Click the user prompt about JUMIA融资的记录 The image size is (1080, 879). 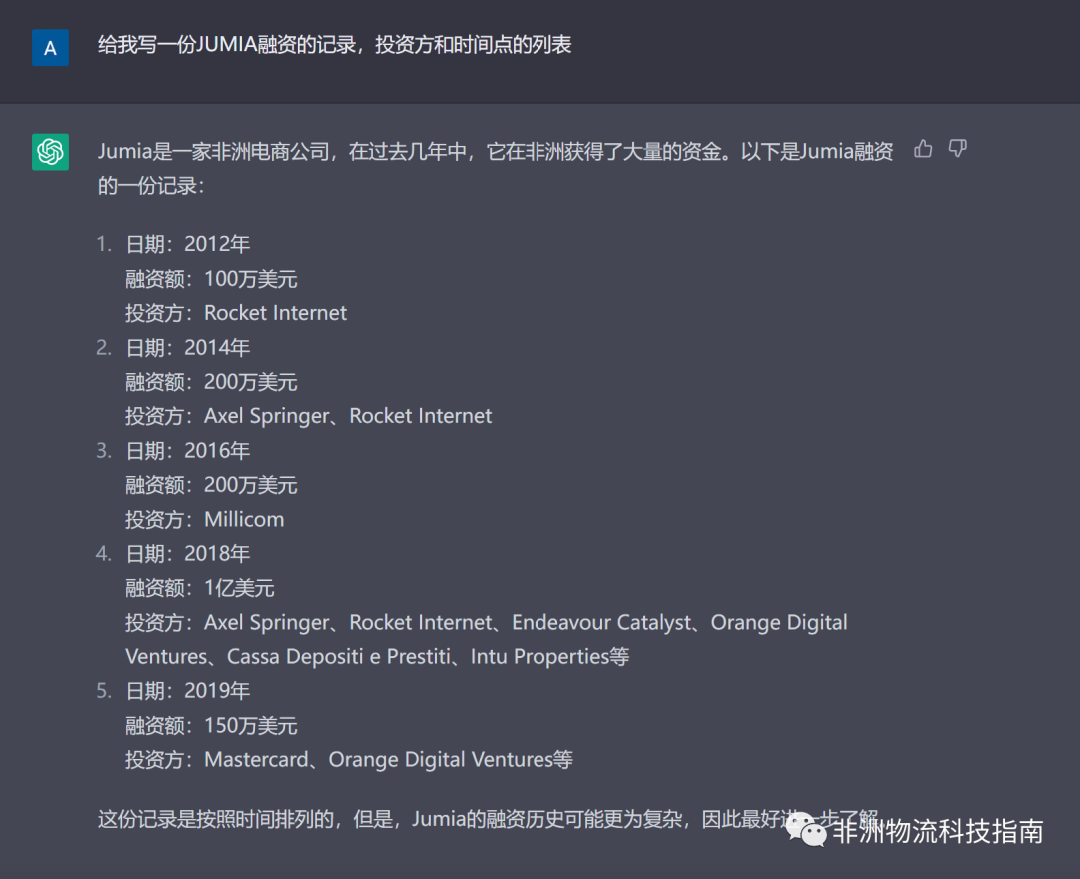point(335,45)
